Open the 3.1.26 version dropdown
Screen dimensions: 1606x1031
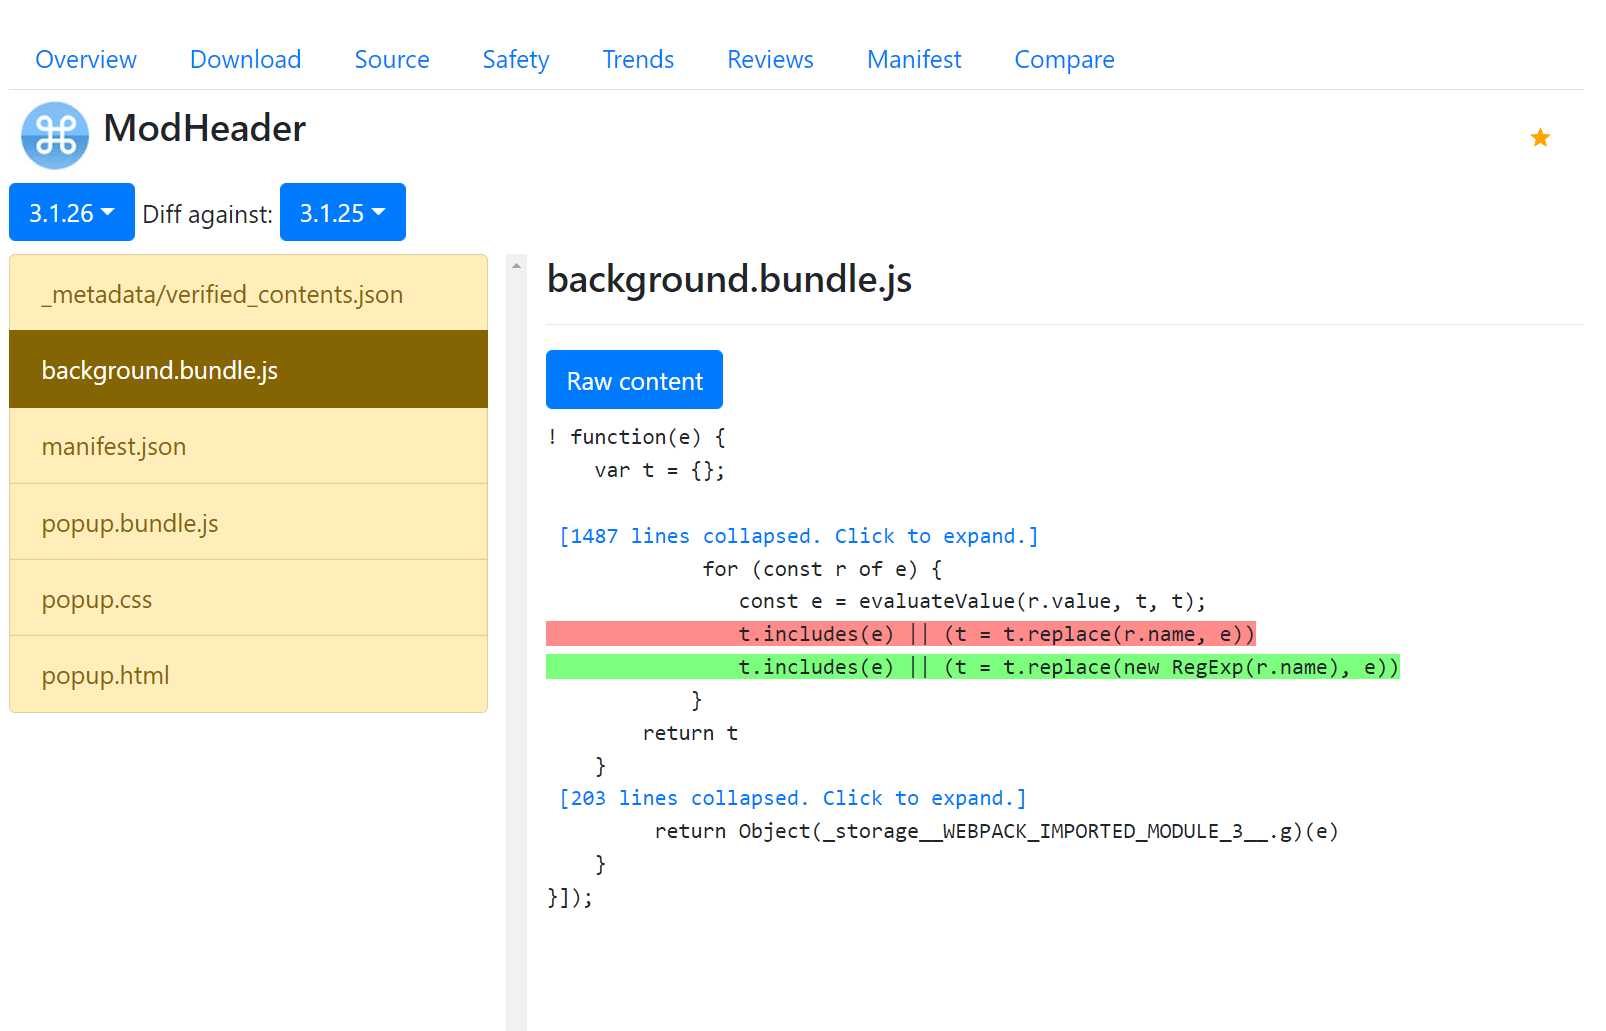72,212
